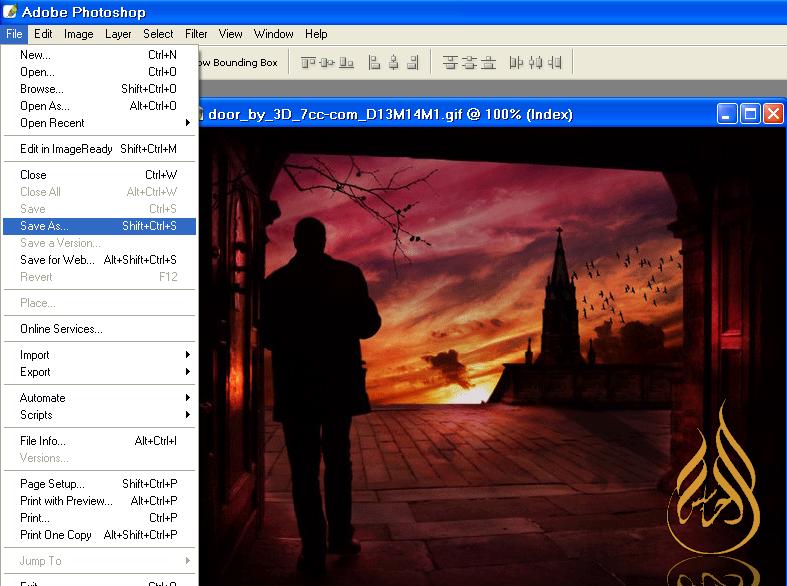
Task: Click the Align Bottom Edges icon
Action: (x=346, y=63)
